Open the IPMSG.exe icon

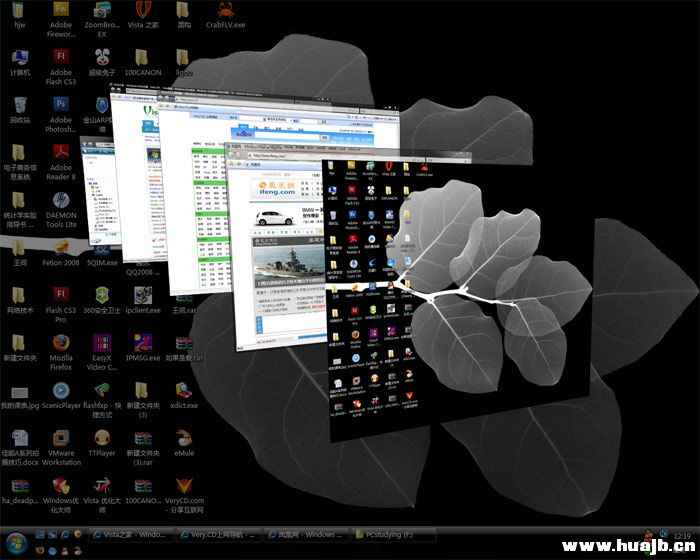142,341
